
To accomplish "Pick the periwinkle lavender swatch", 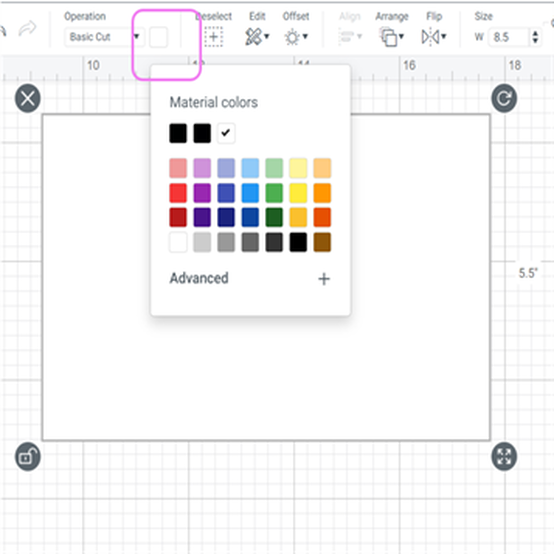I will 226,168.
